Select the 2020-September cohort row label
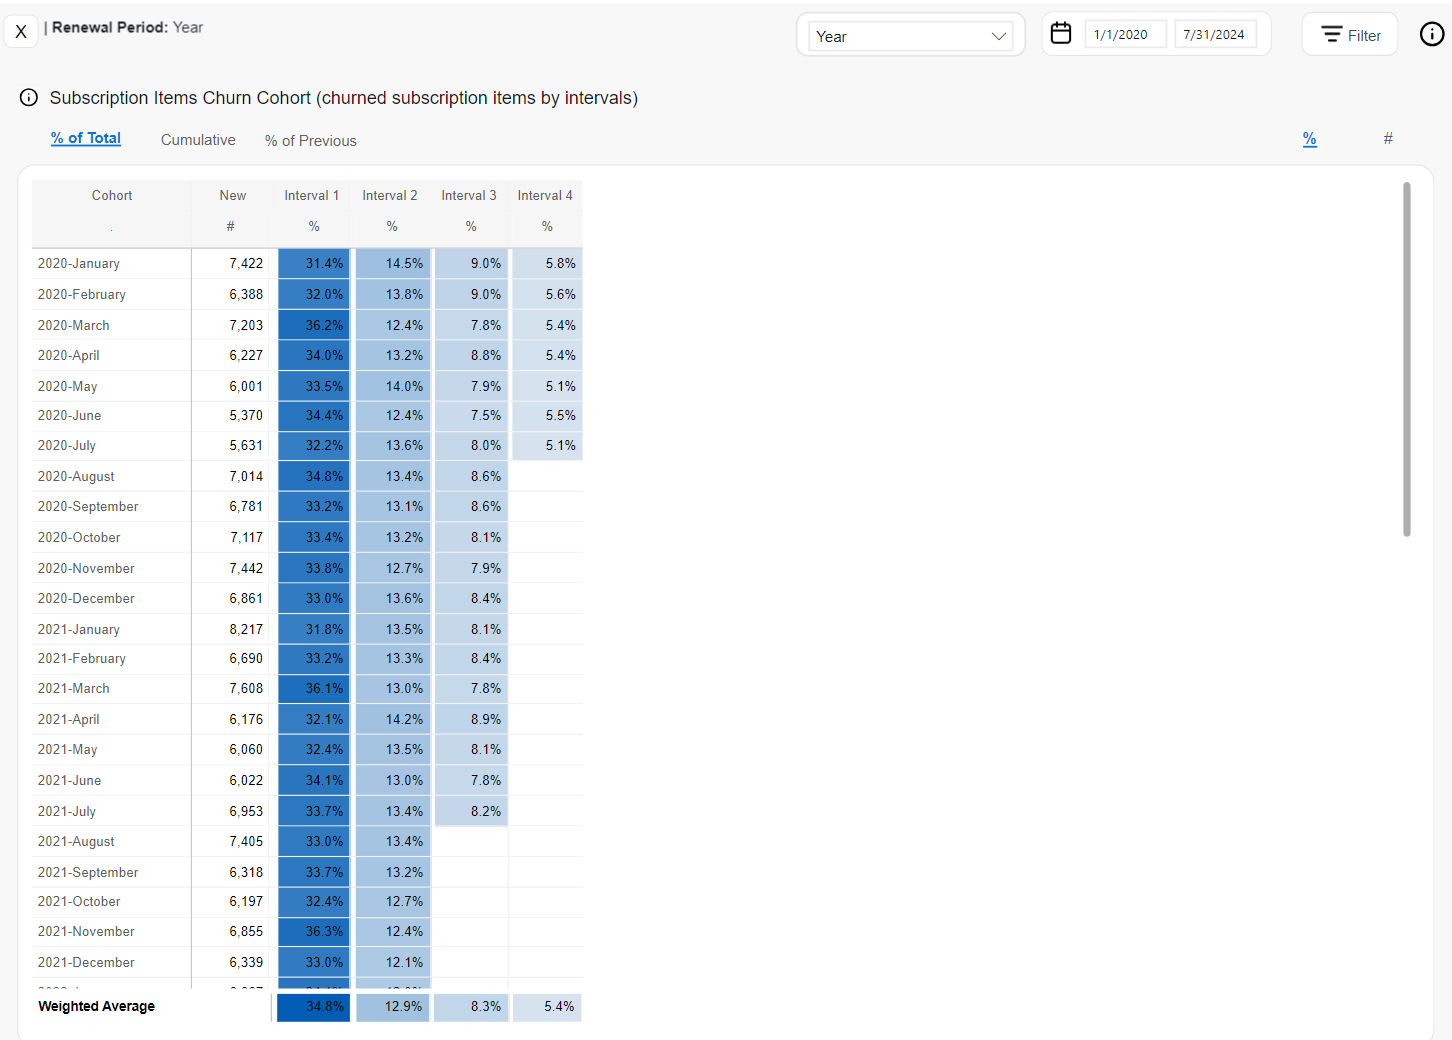This screenshot has width=1452, height=1040. [88, 507]
